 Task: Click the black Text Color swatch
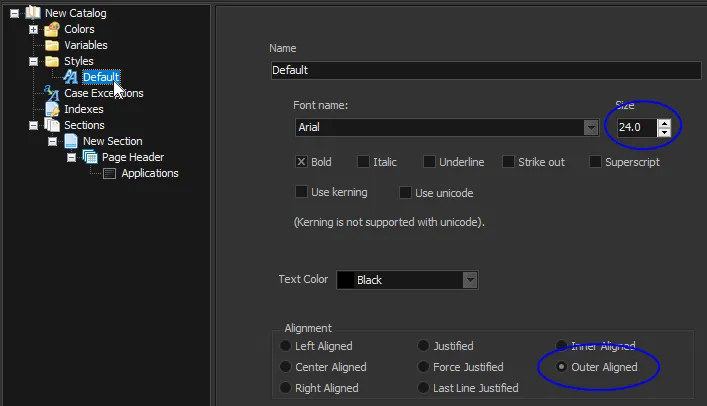coord(346,280)
